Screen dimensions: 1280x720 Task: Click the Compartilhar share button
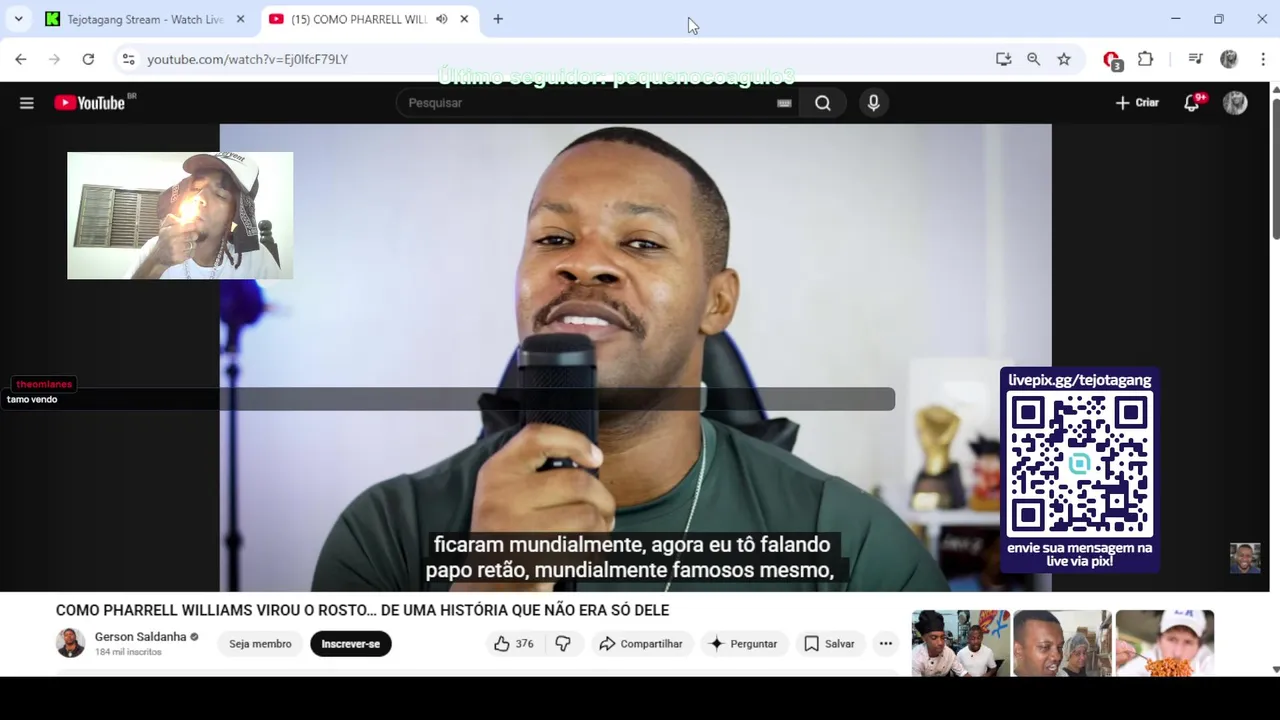pos(641,644)
